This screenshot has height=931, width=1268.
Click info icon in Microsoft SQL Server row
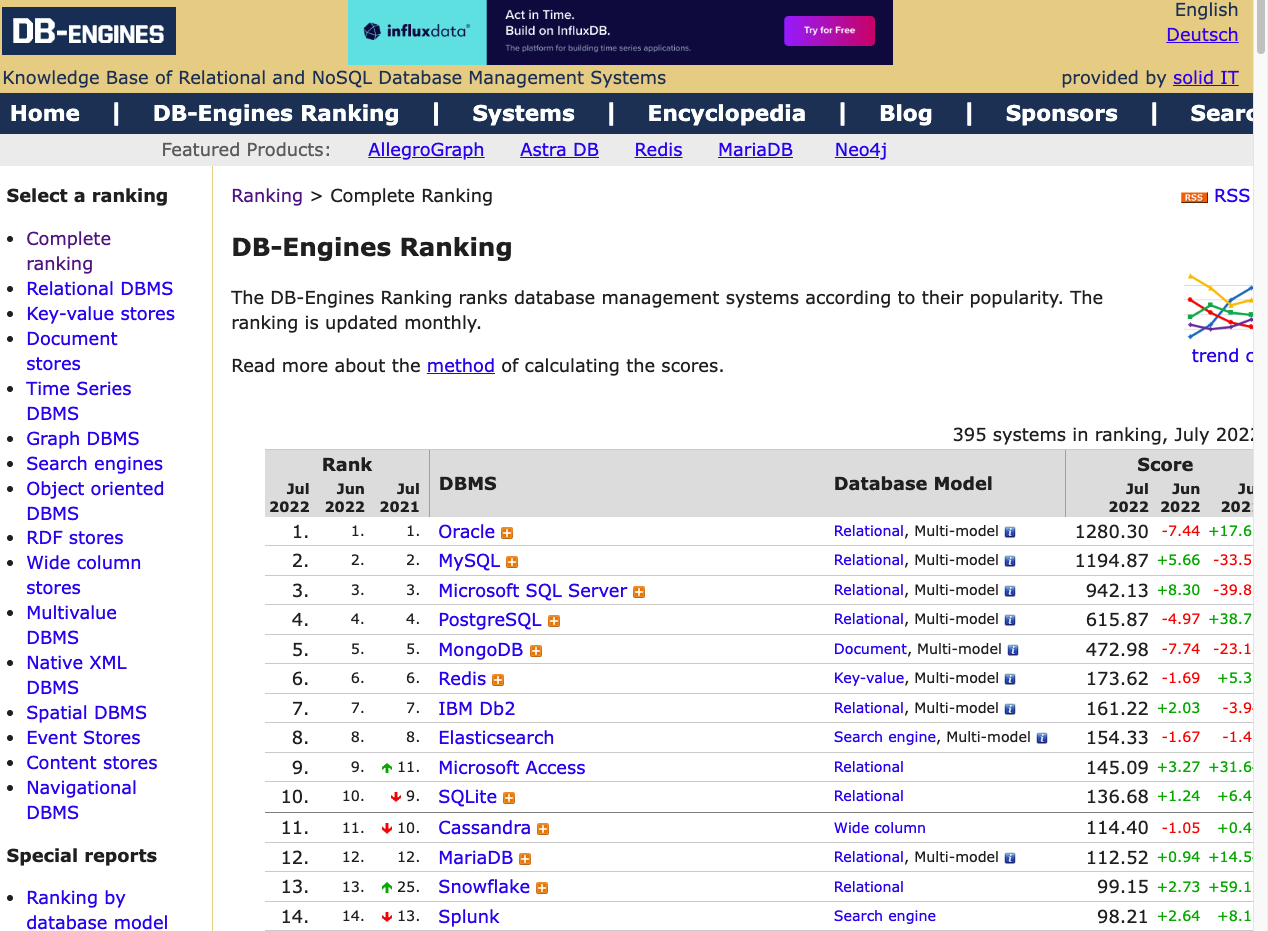point(1010,592)
